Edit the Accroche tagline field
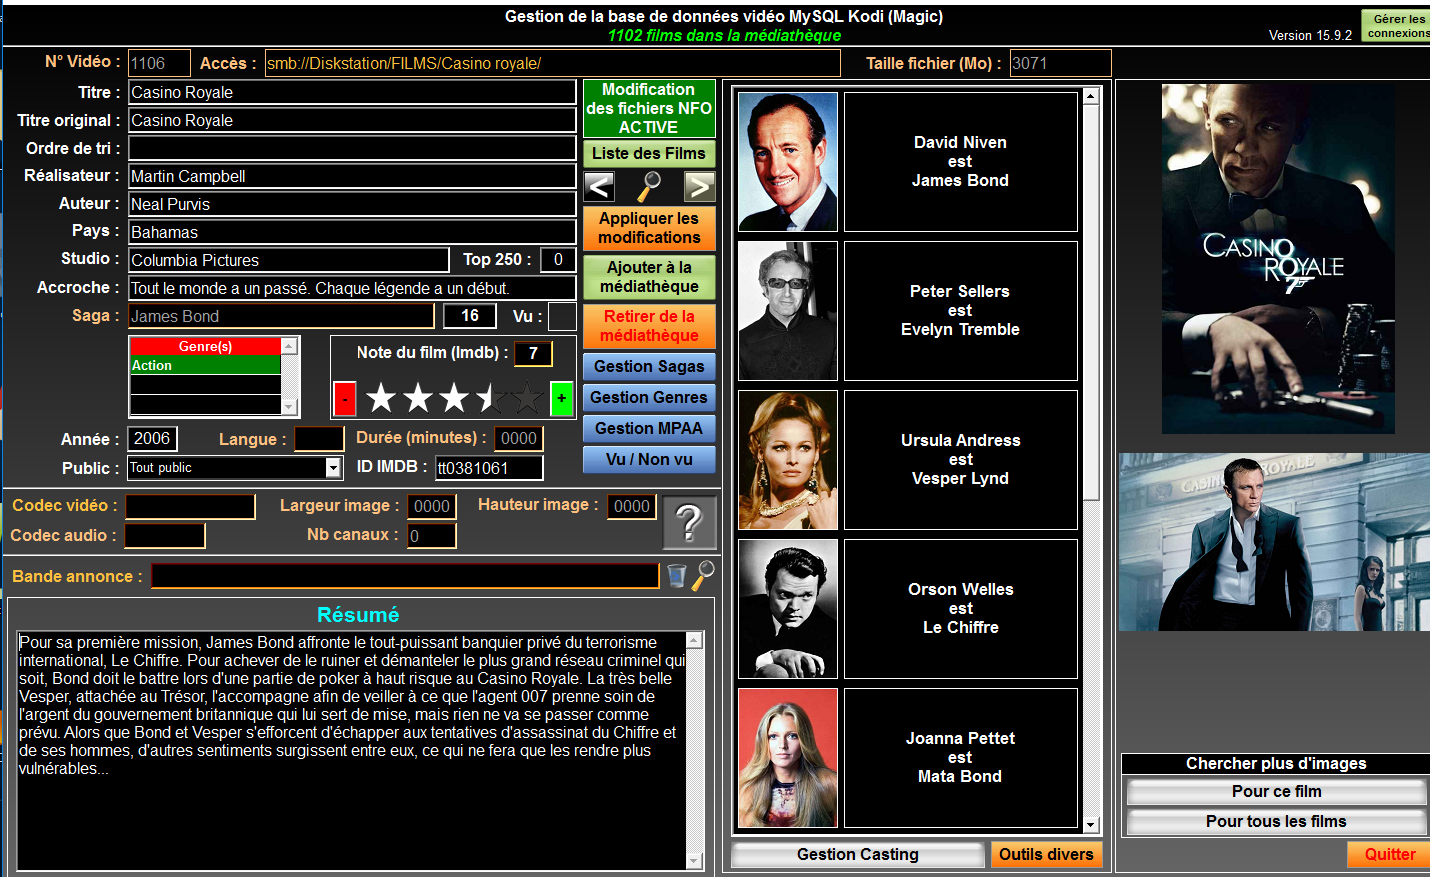This screenshot has height=877, width=1430. (352, 288)
